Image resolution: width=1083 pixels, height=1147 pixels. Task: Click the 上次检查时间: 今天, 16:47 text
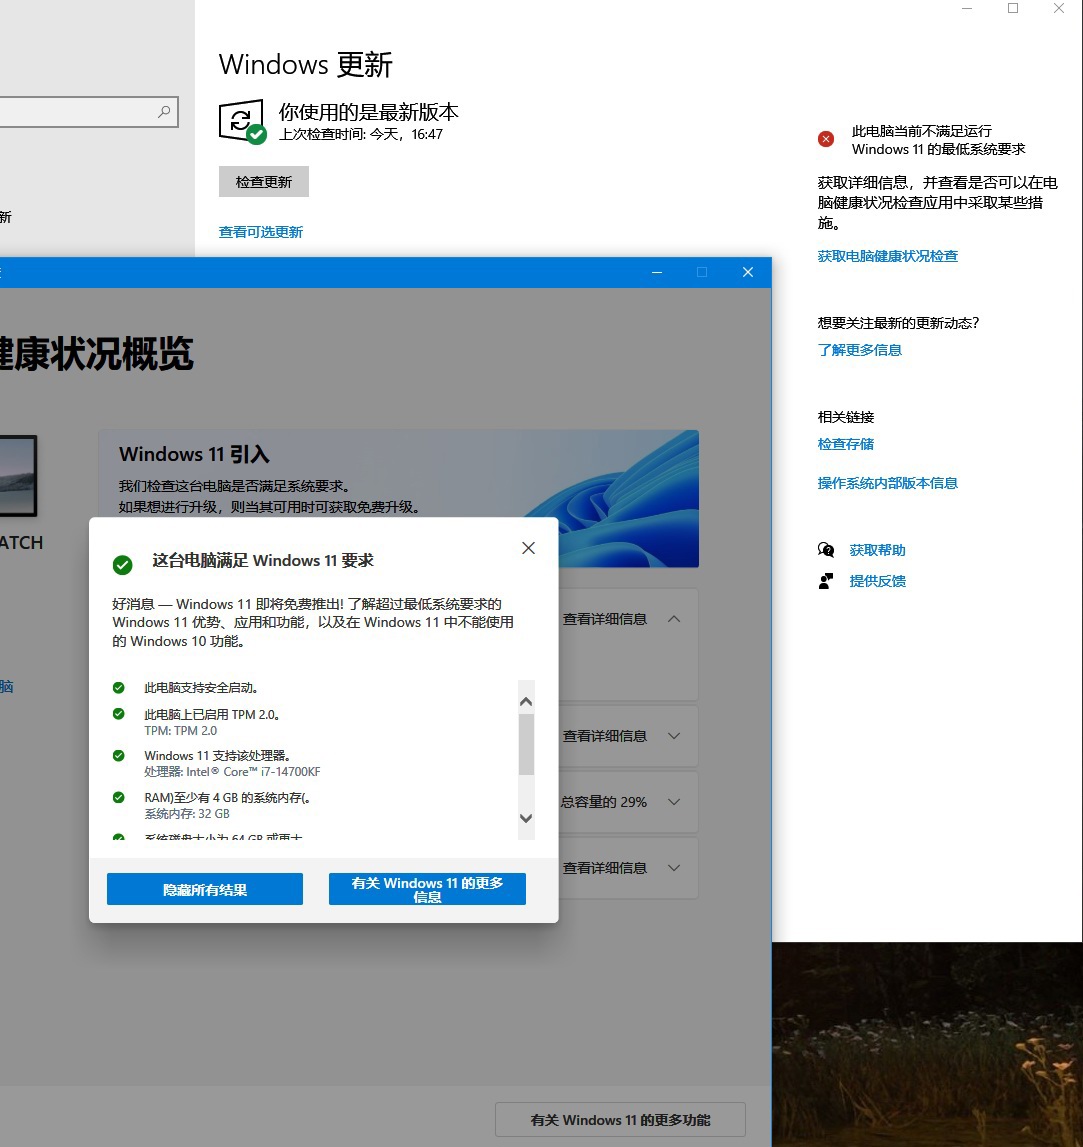tap(361, 134)
